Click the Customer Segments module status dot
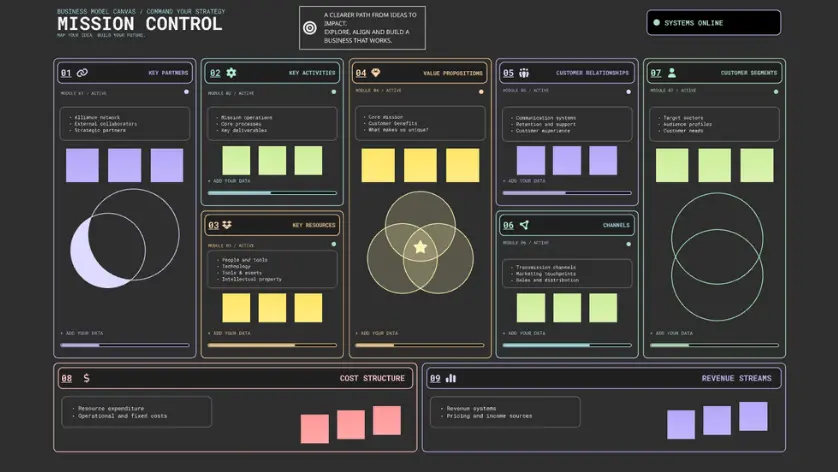The width and height of the screenshot is (838, 472). (775, 92)
